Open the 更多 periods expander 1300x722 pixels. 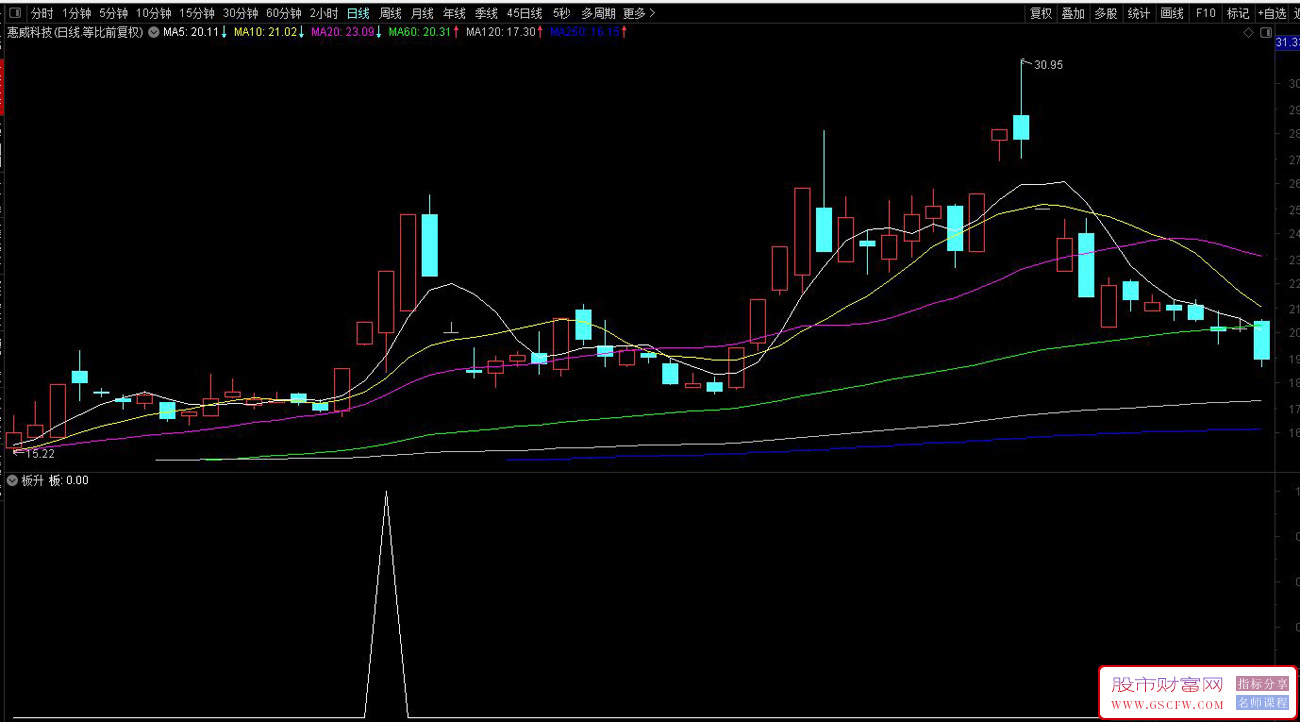click(x=639, y=14)
